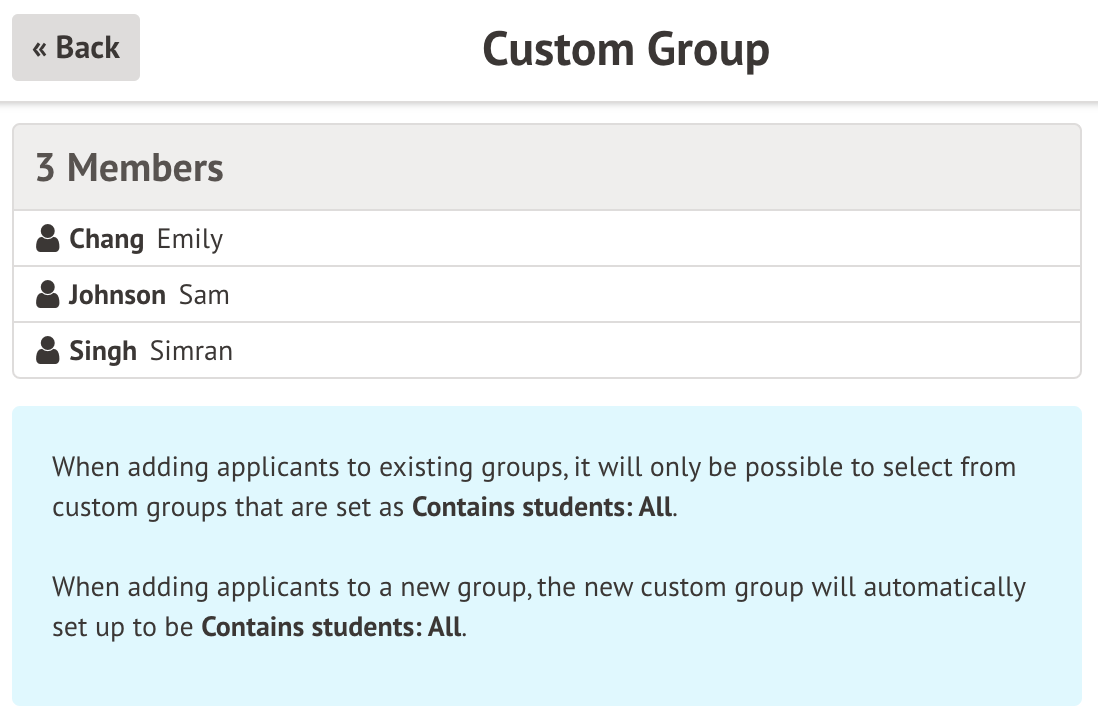Viewport: 1098px width, 714px height.
Task: Click bold "Contains students: All" in first paragraph
Action: [543, 507]
